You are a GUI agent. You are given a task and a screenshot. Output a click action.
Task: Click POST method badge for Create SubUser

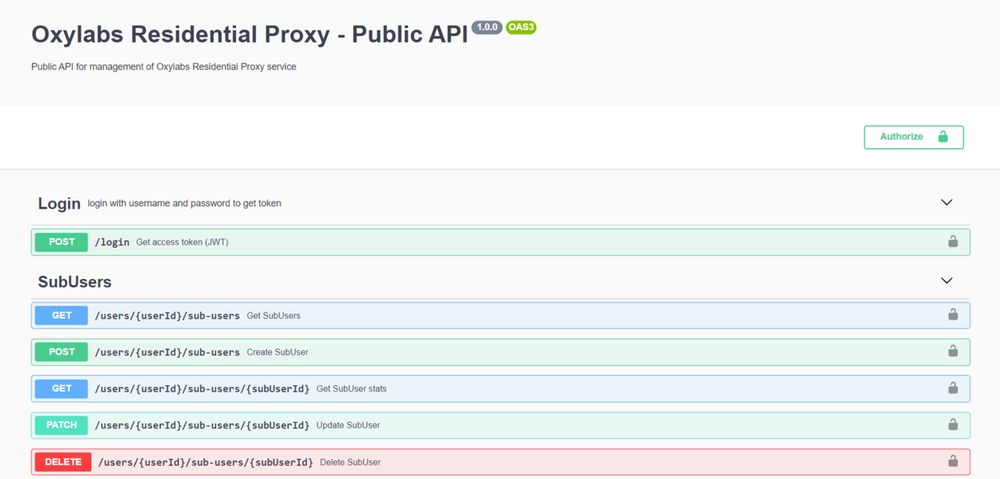(x=61, y=352)
